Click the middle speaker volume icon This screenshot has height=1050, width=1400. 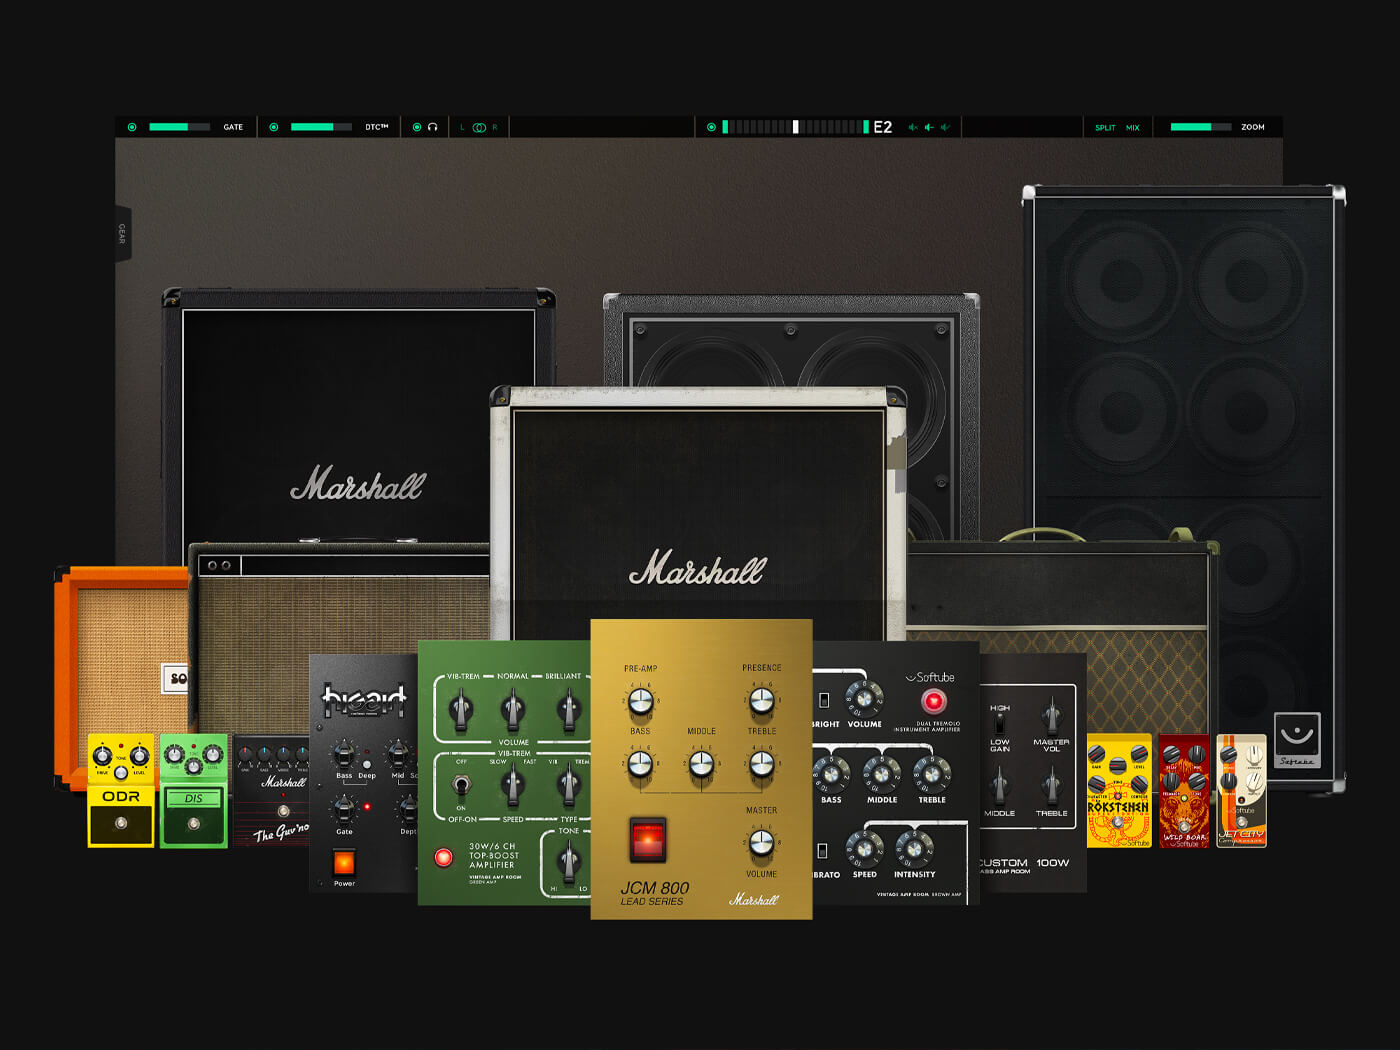(929, 127)
